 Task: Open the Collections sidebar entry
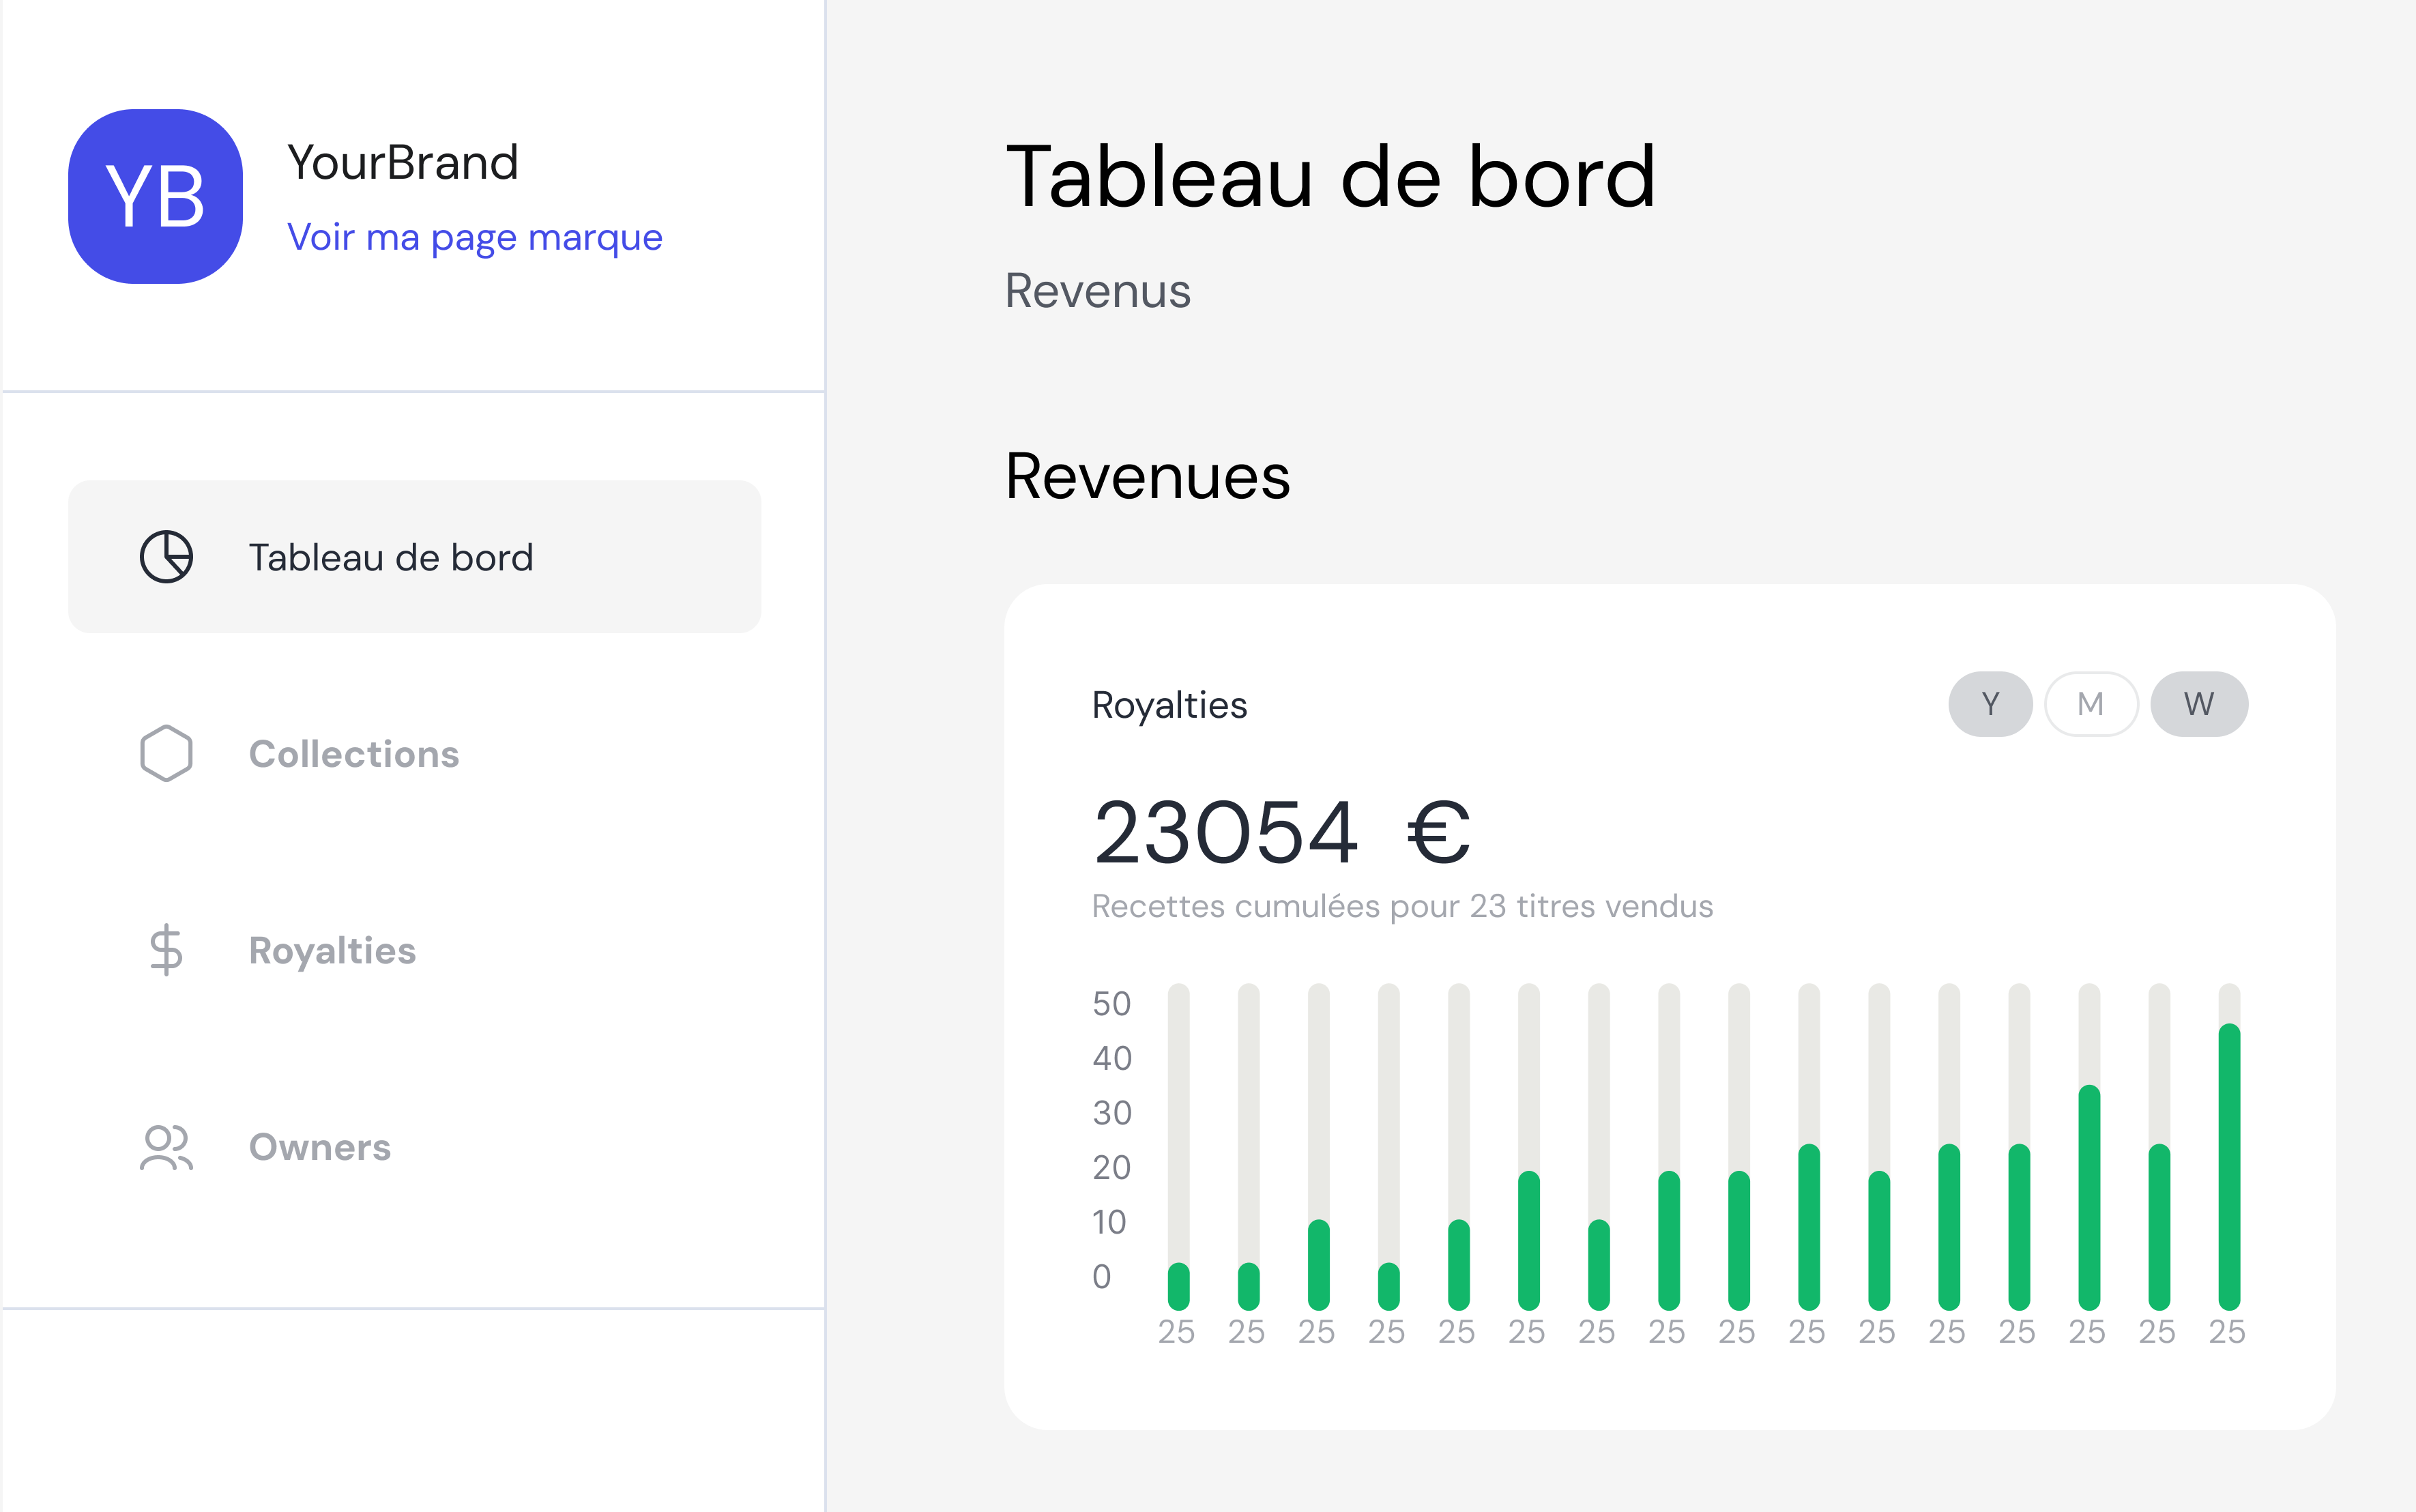click(354, 754)
